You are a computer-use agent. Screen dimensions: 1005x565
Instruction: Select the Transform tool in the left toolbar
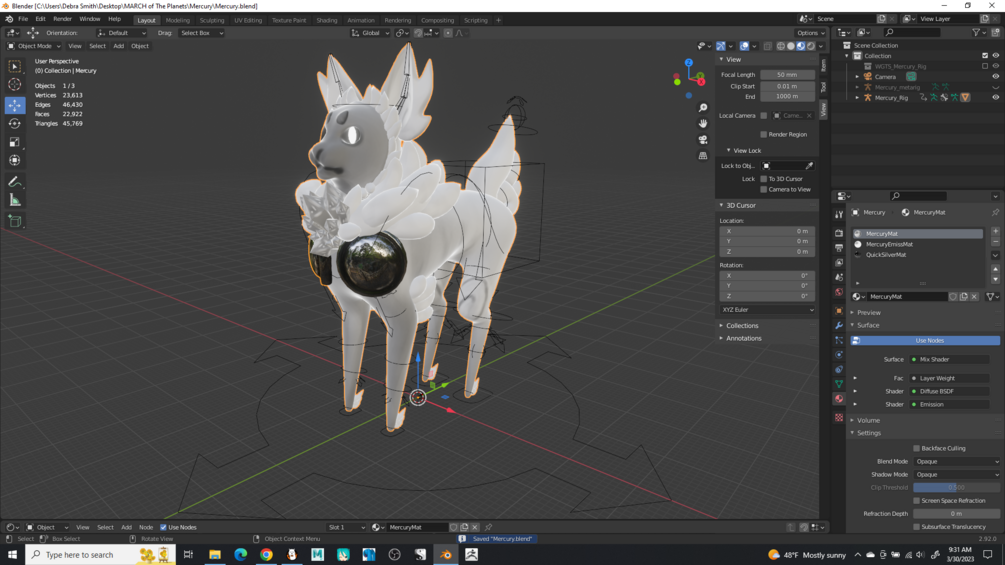click(15, 161)
